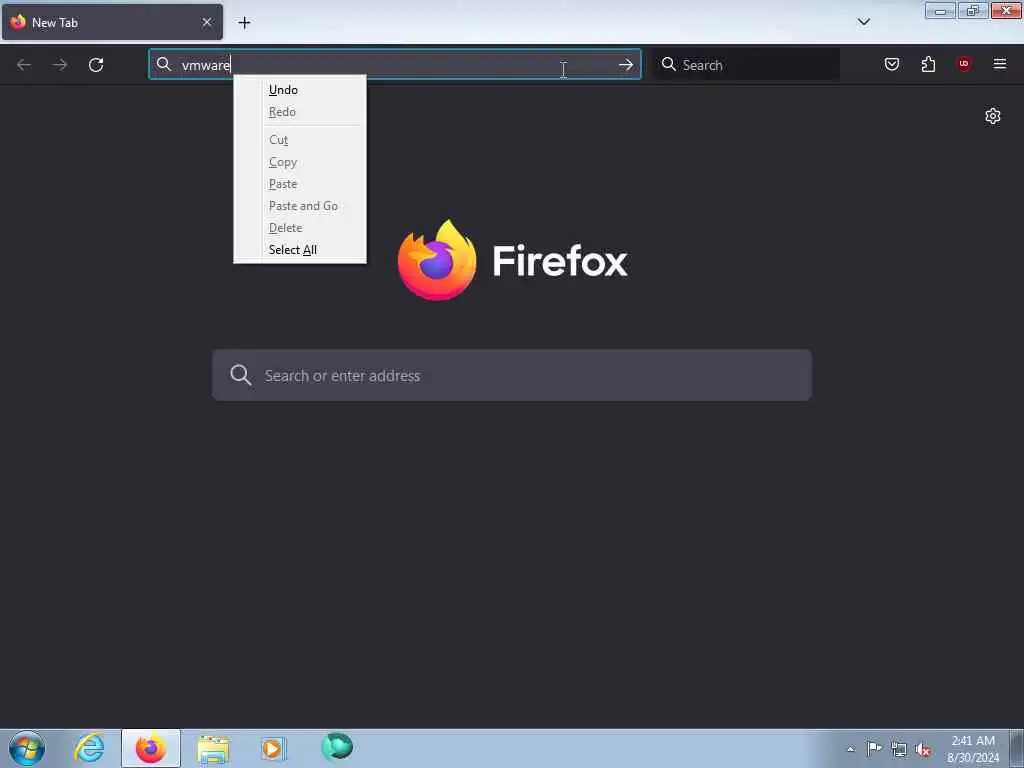Open the Extensions puzzle icon

pos(928,64)
